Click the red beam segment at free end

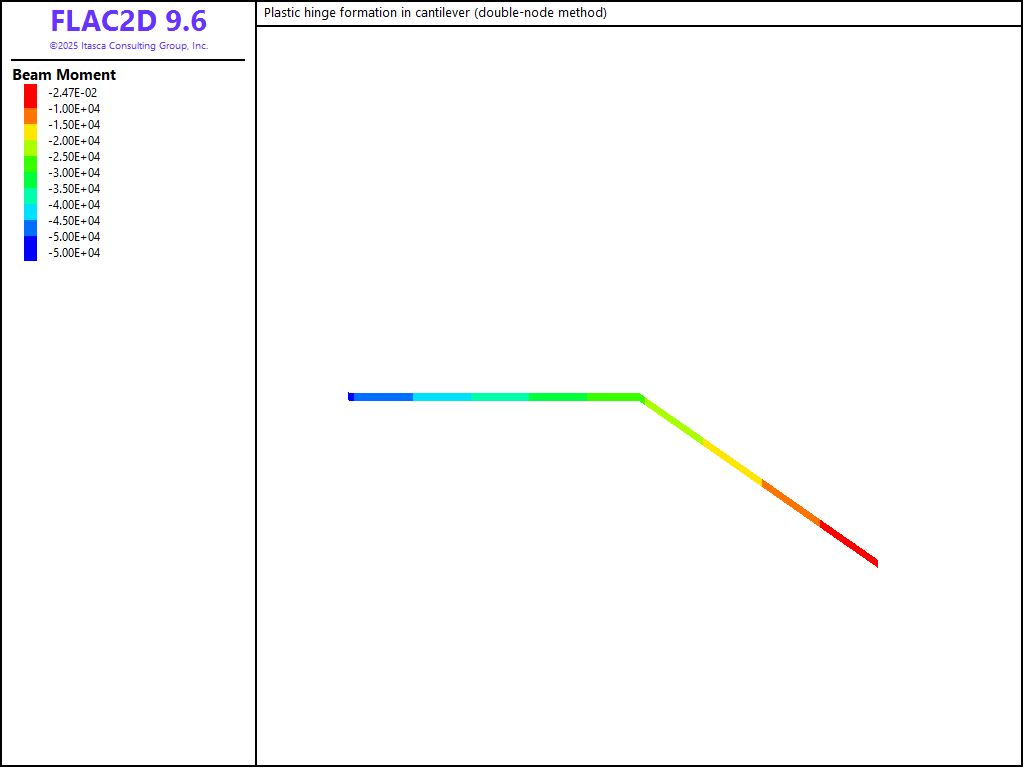click(849, 544)
